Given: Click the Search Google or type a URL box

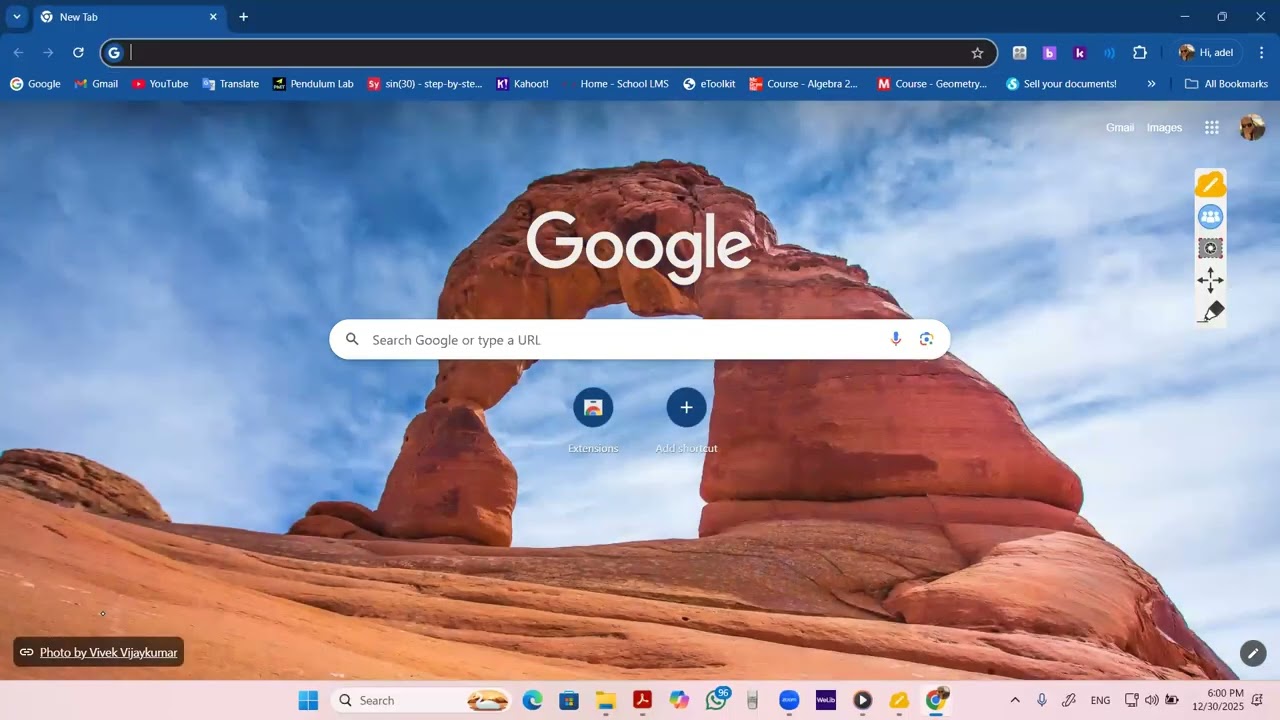Looking at the screenshot, I should click(x=640, y=339).
